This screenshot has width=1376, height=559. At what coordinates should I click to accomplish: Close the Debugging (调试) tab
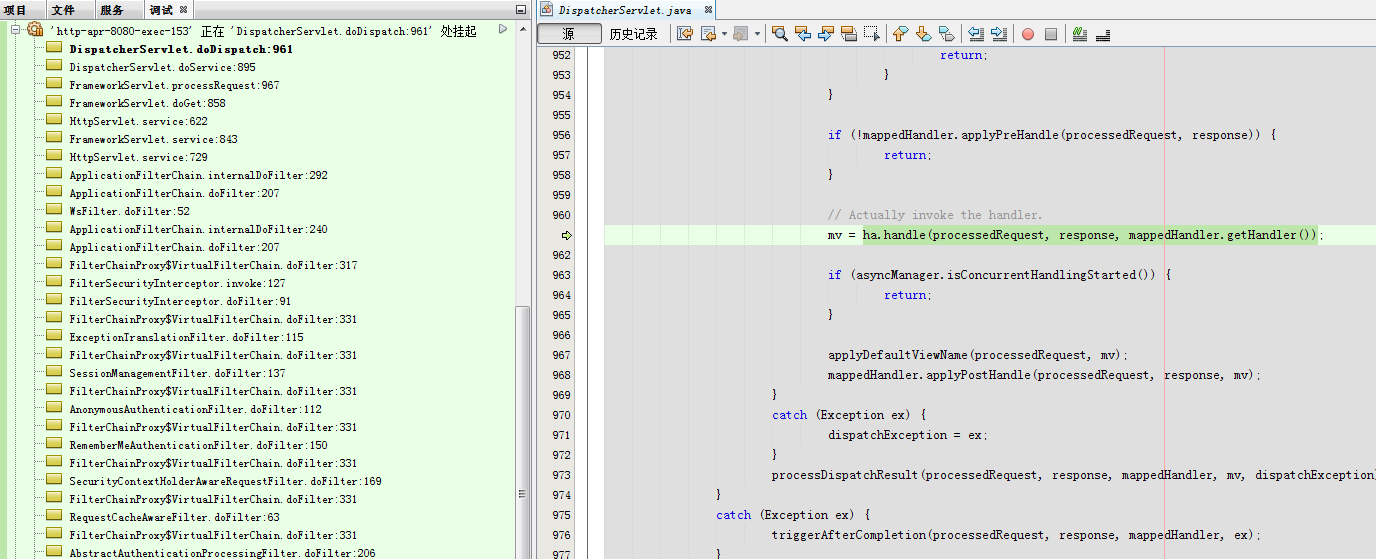pos(184,10)
